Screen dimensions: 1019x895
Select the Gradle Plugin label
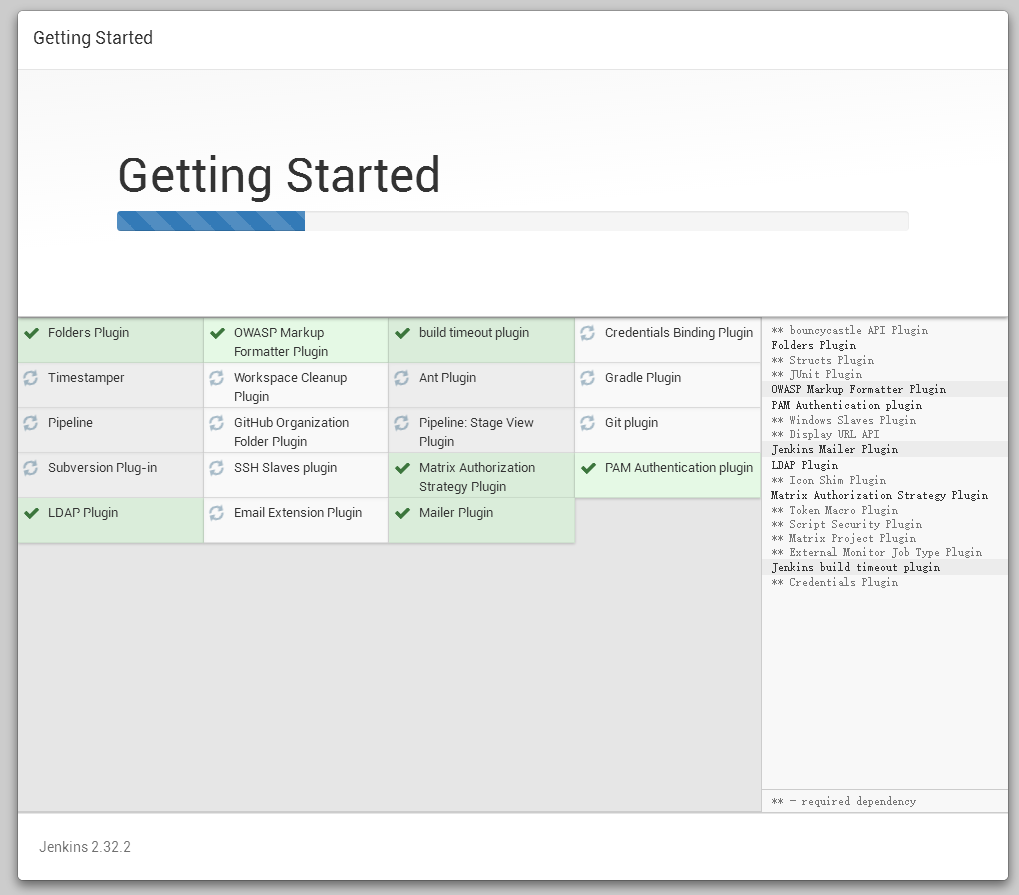[643, 378]
